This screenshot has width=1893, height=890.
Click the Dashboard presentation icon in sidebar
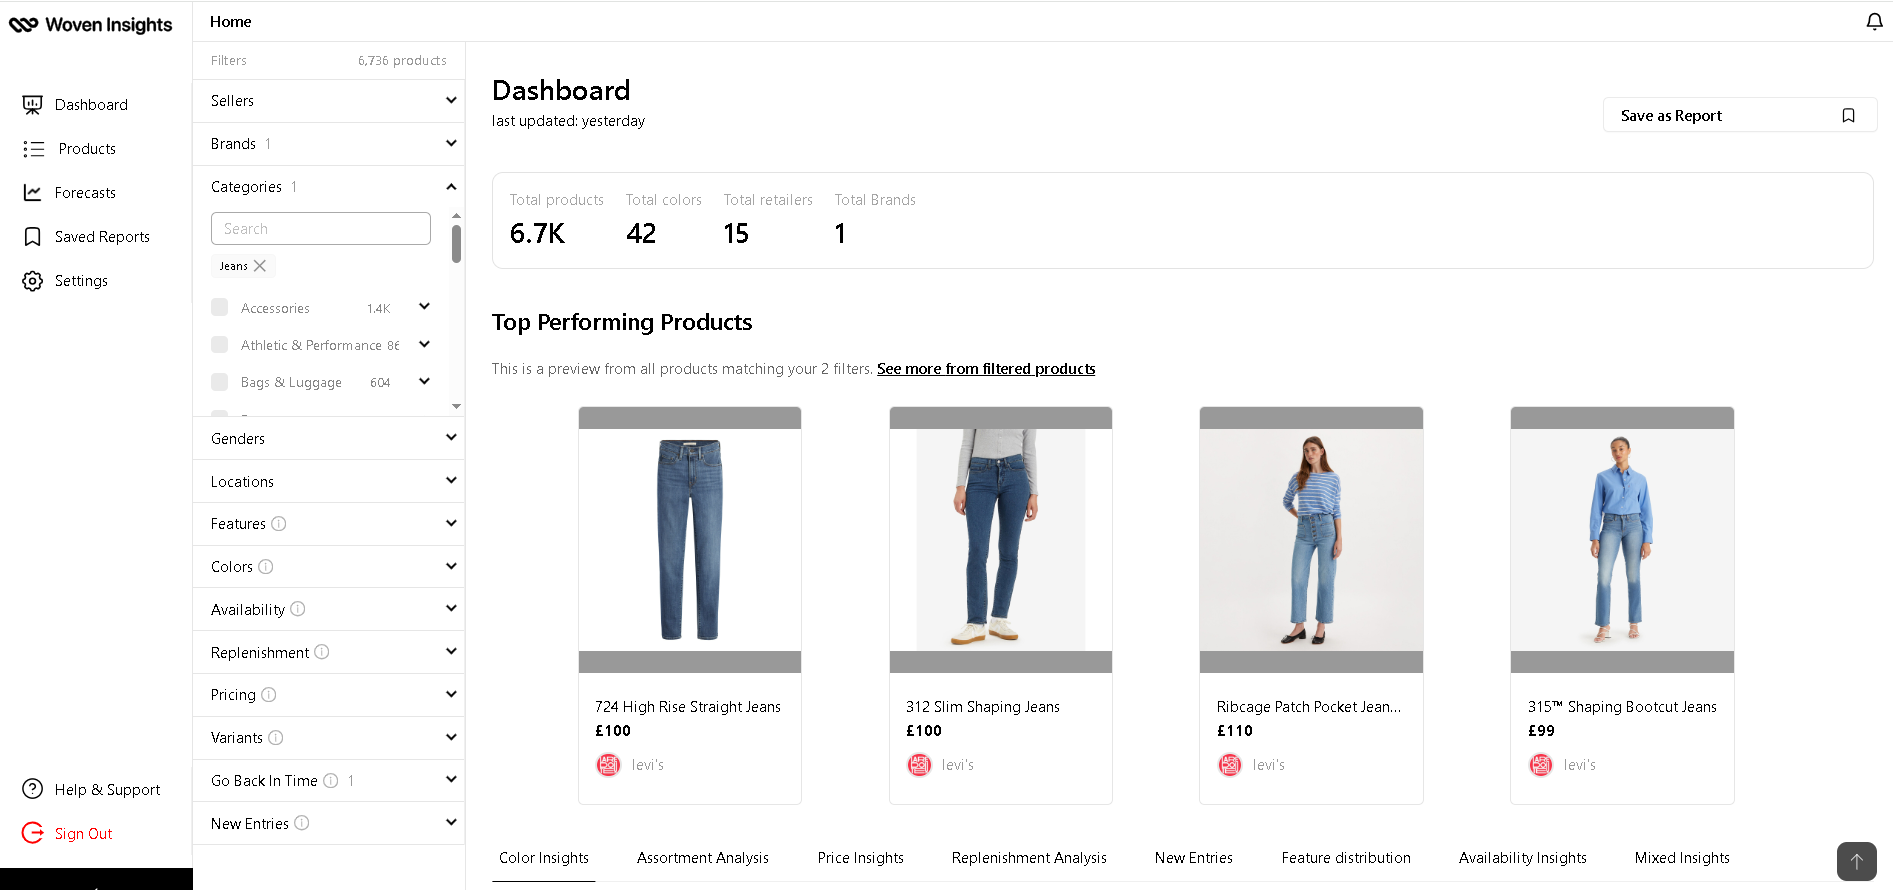[33, 104]
